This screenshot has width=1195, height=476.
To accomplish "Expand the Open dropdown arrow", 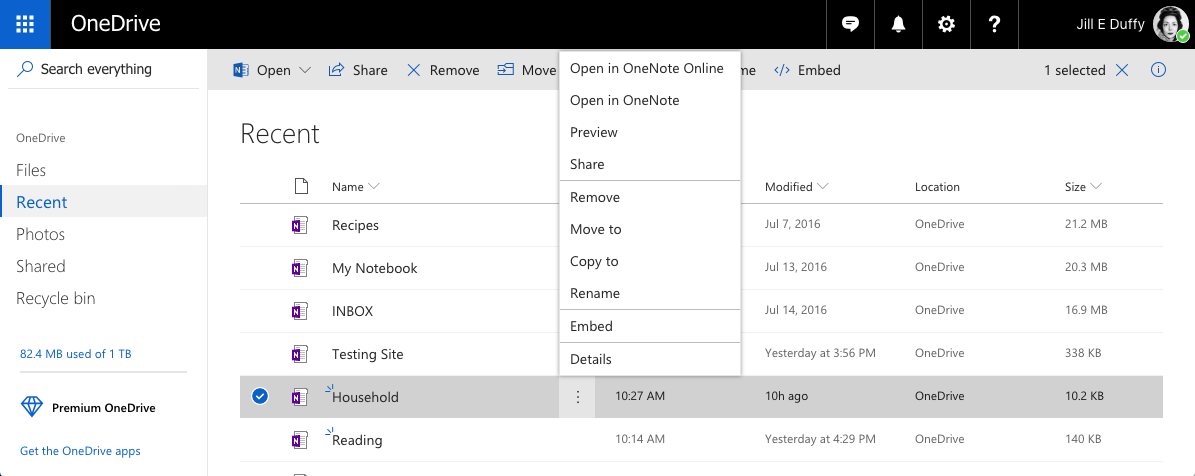I will pyautogui.click(x=305, y=70).
